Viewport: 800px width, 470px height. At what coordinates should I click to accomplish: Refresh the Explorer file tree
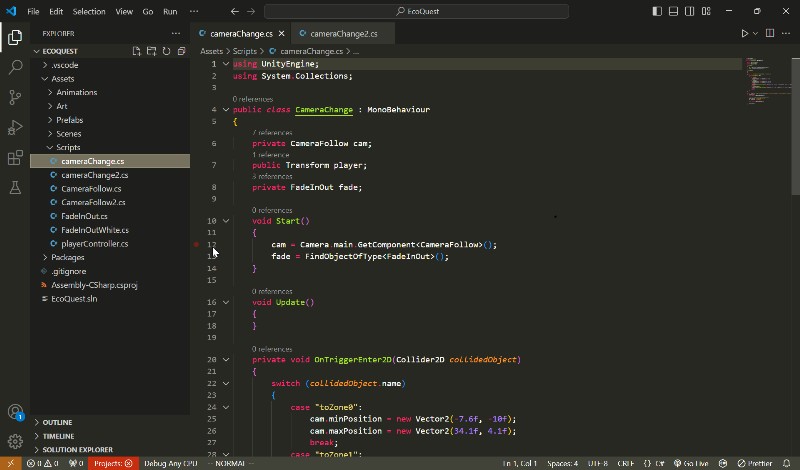pyautogui.click(x=164, y=50)
